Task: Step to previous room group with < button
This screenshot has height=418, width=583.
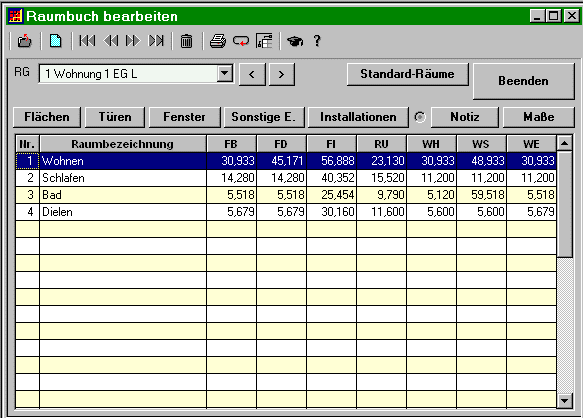Action: [252, 74]
